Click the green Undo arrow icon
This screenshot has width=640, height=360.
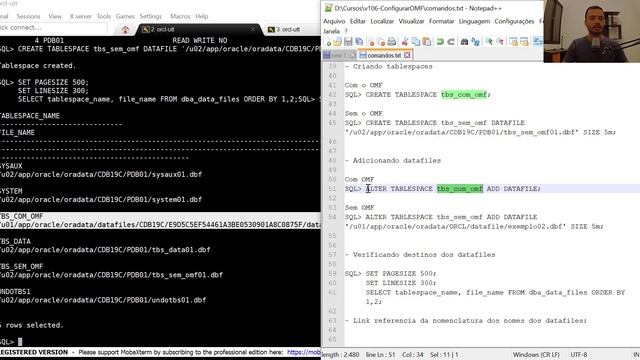[x=440, y=42]
